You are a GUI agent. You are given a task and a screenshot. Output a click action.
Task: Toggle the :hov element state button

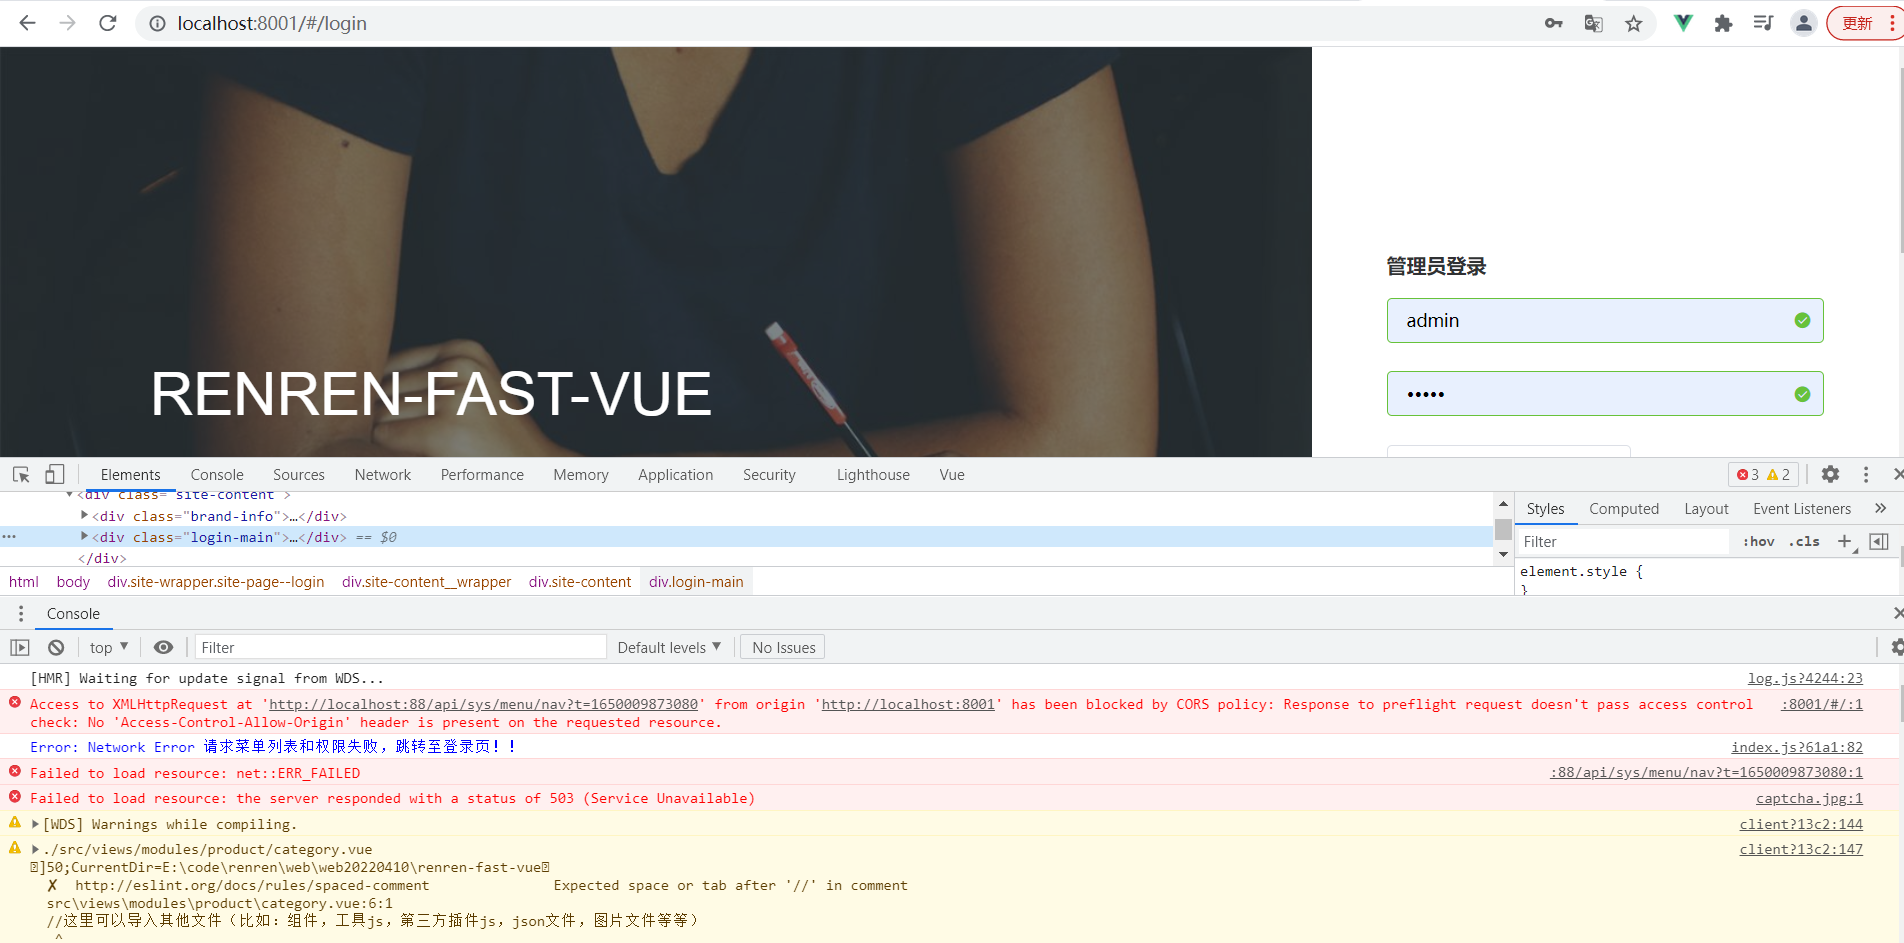pyautogui.click(x=1759, y=541)
